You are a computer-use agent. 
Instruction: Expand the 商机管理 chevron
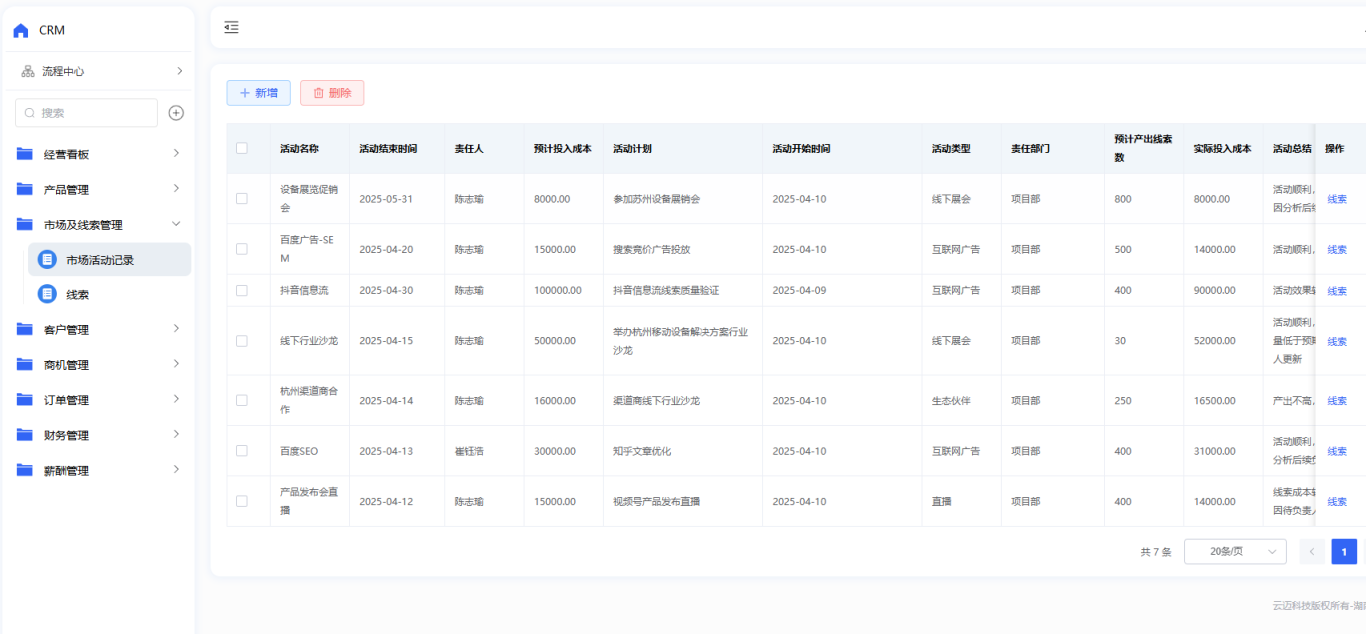[x=176, y=363]
